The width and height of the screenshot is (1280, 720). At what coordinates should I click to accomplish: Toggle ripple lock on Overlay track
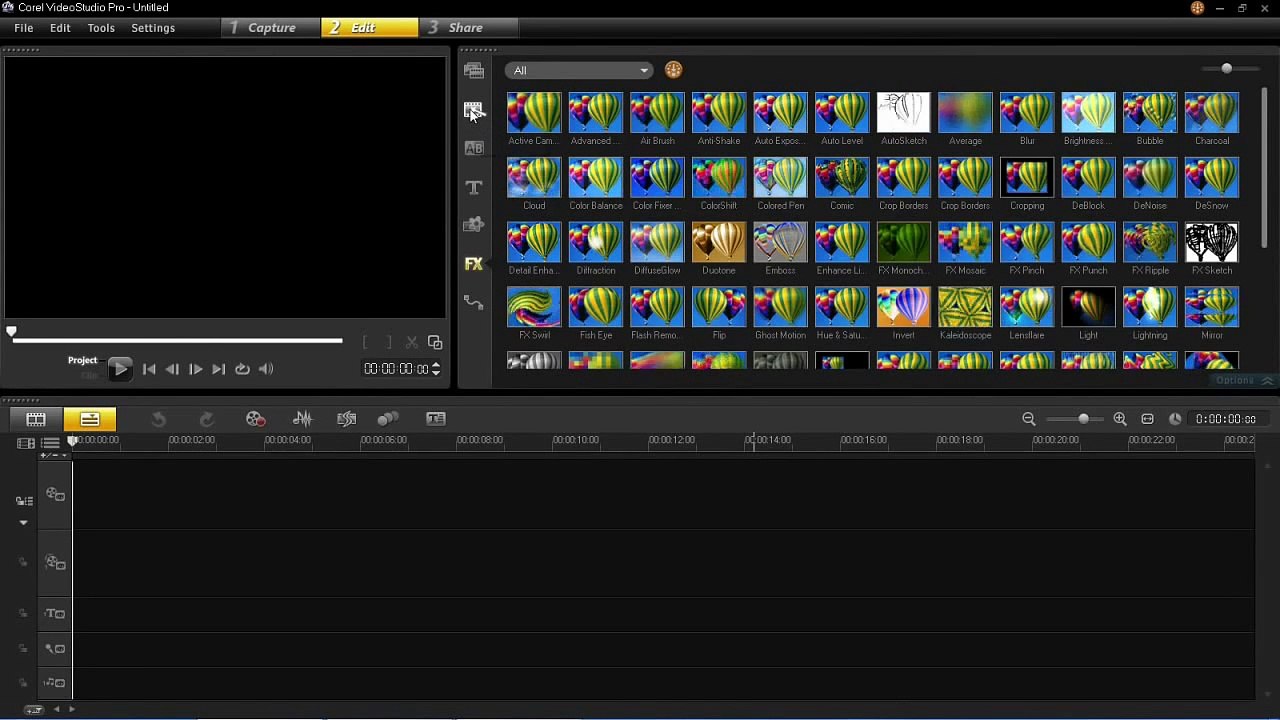click(x=23, y=562)
